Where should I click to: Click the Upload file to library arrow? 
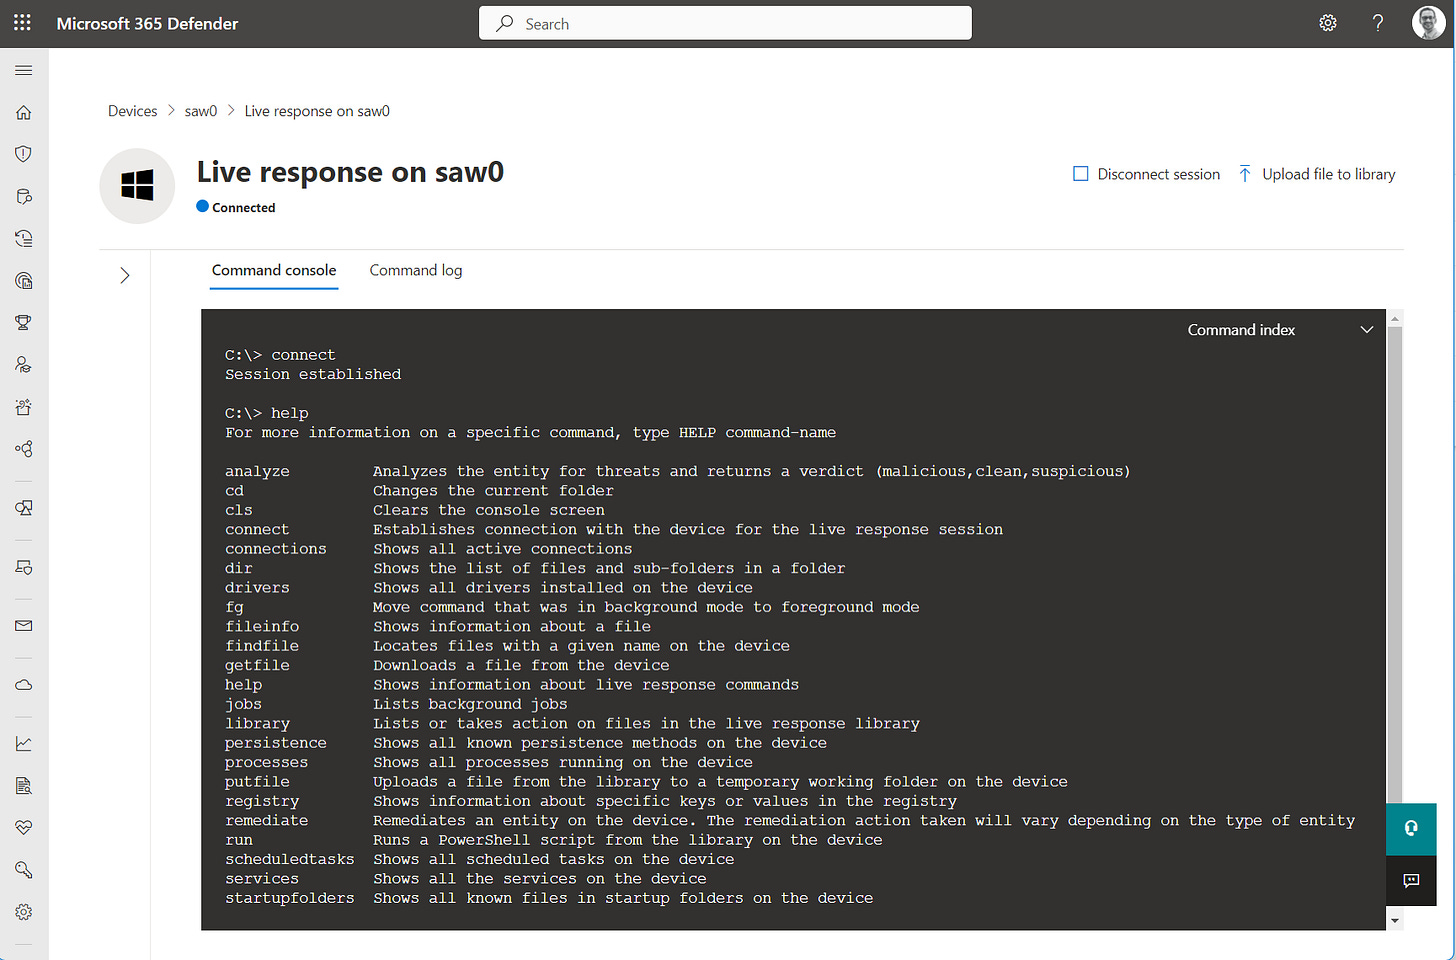coord(1245,174)
